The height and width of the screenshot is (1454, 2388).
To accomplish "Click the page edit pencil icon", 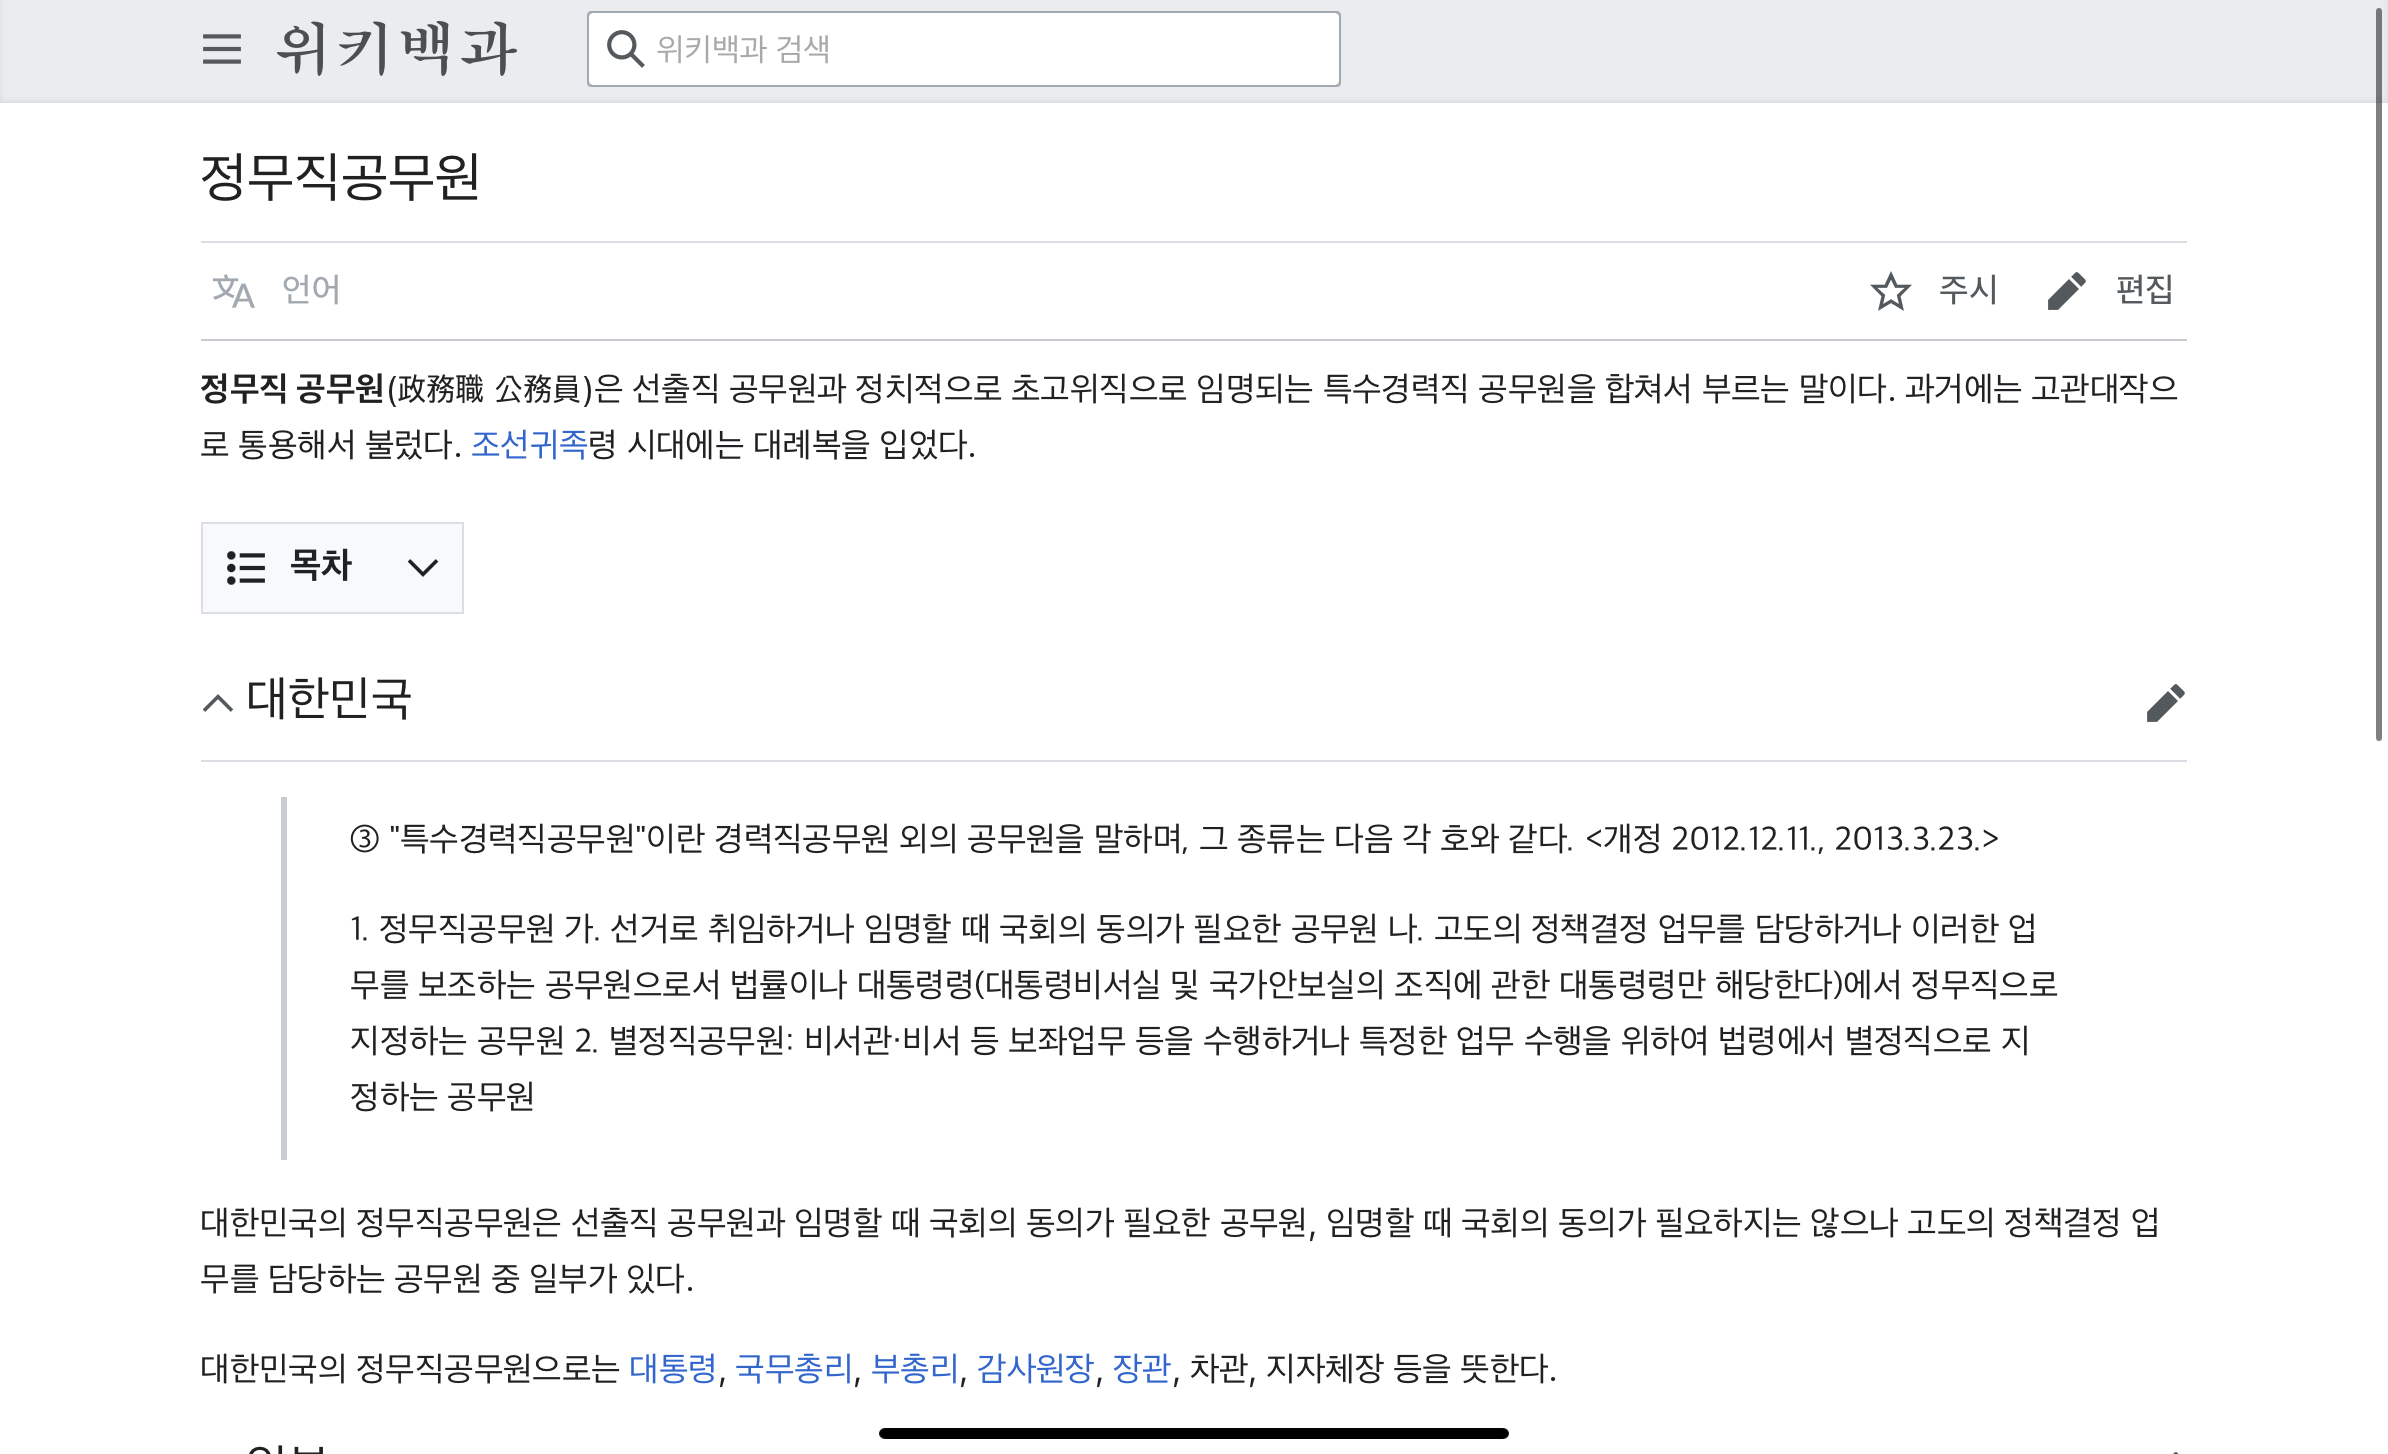I will coord(2066,291).
